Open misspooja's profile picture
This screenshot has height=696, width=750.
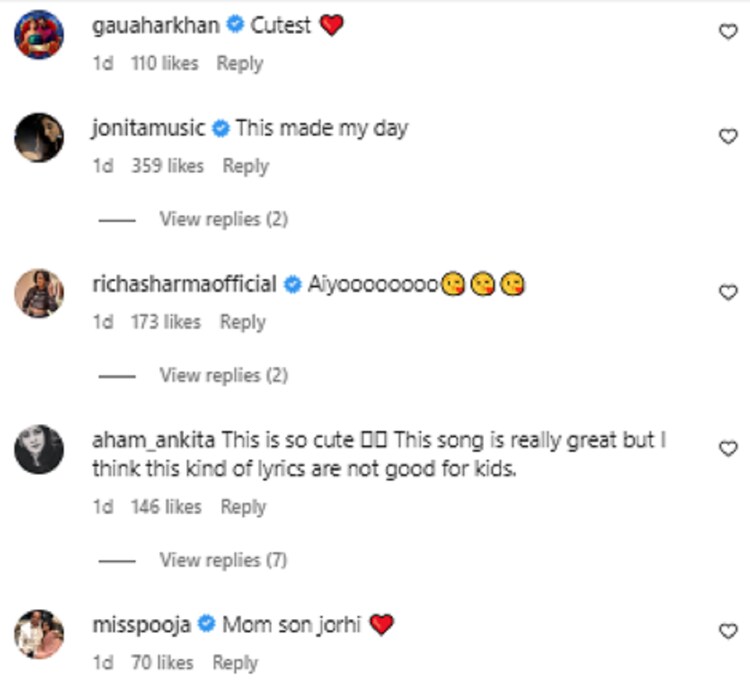click(x=39, y=635)
